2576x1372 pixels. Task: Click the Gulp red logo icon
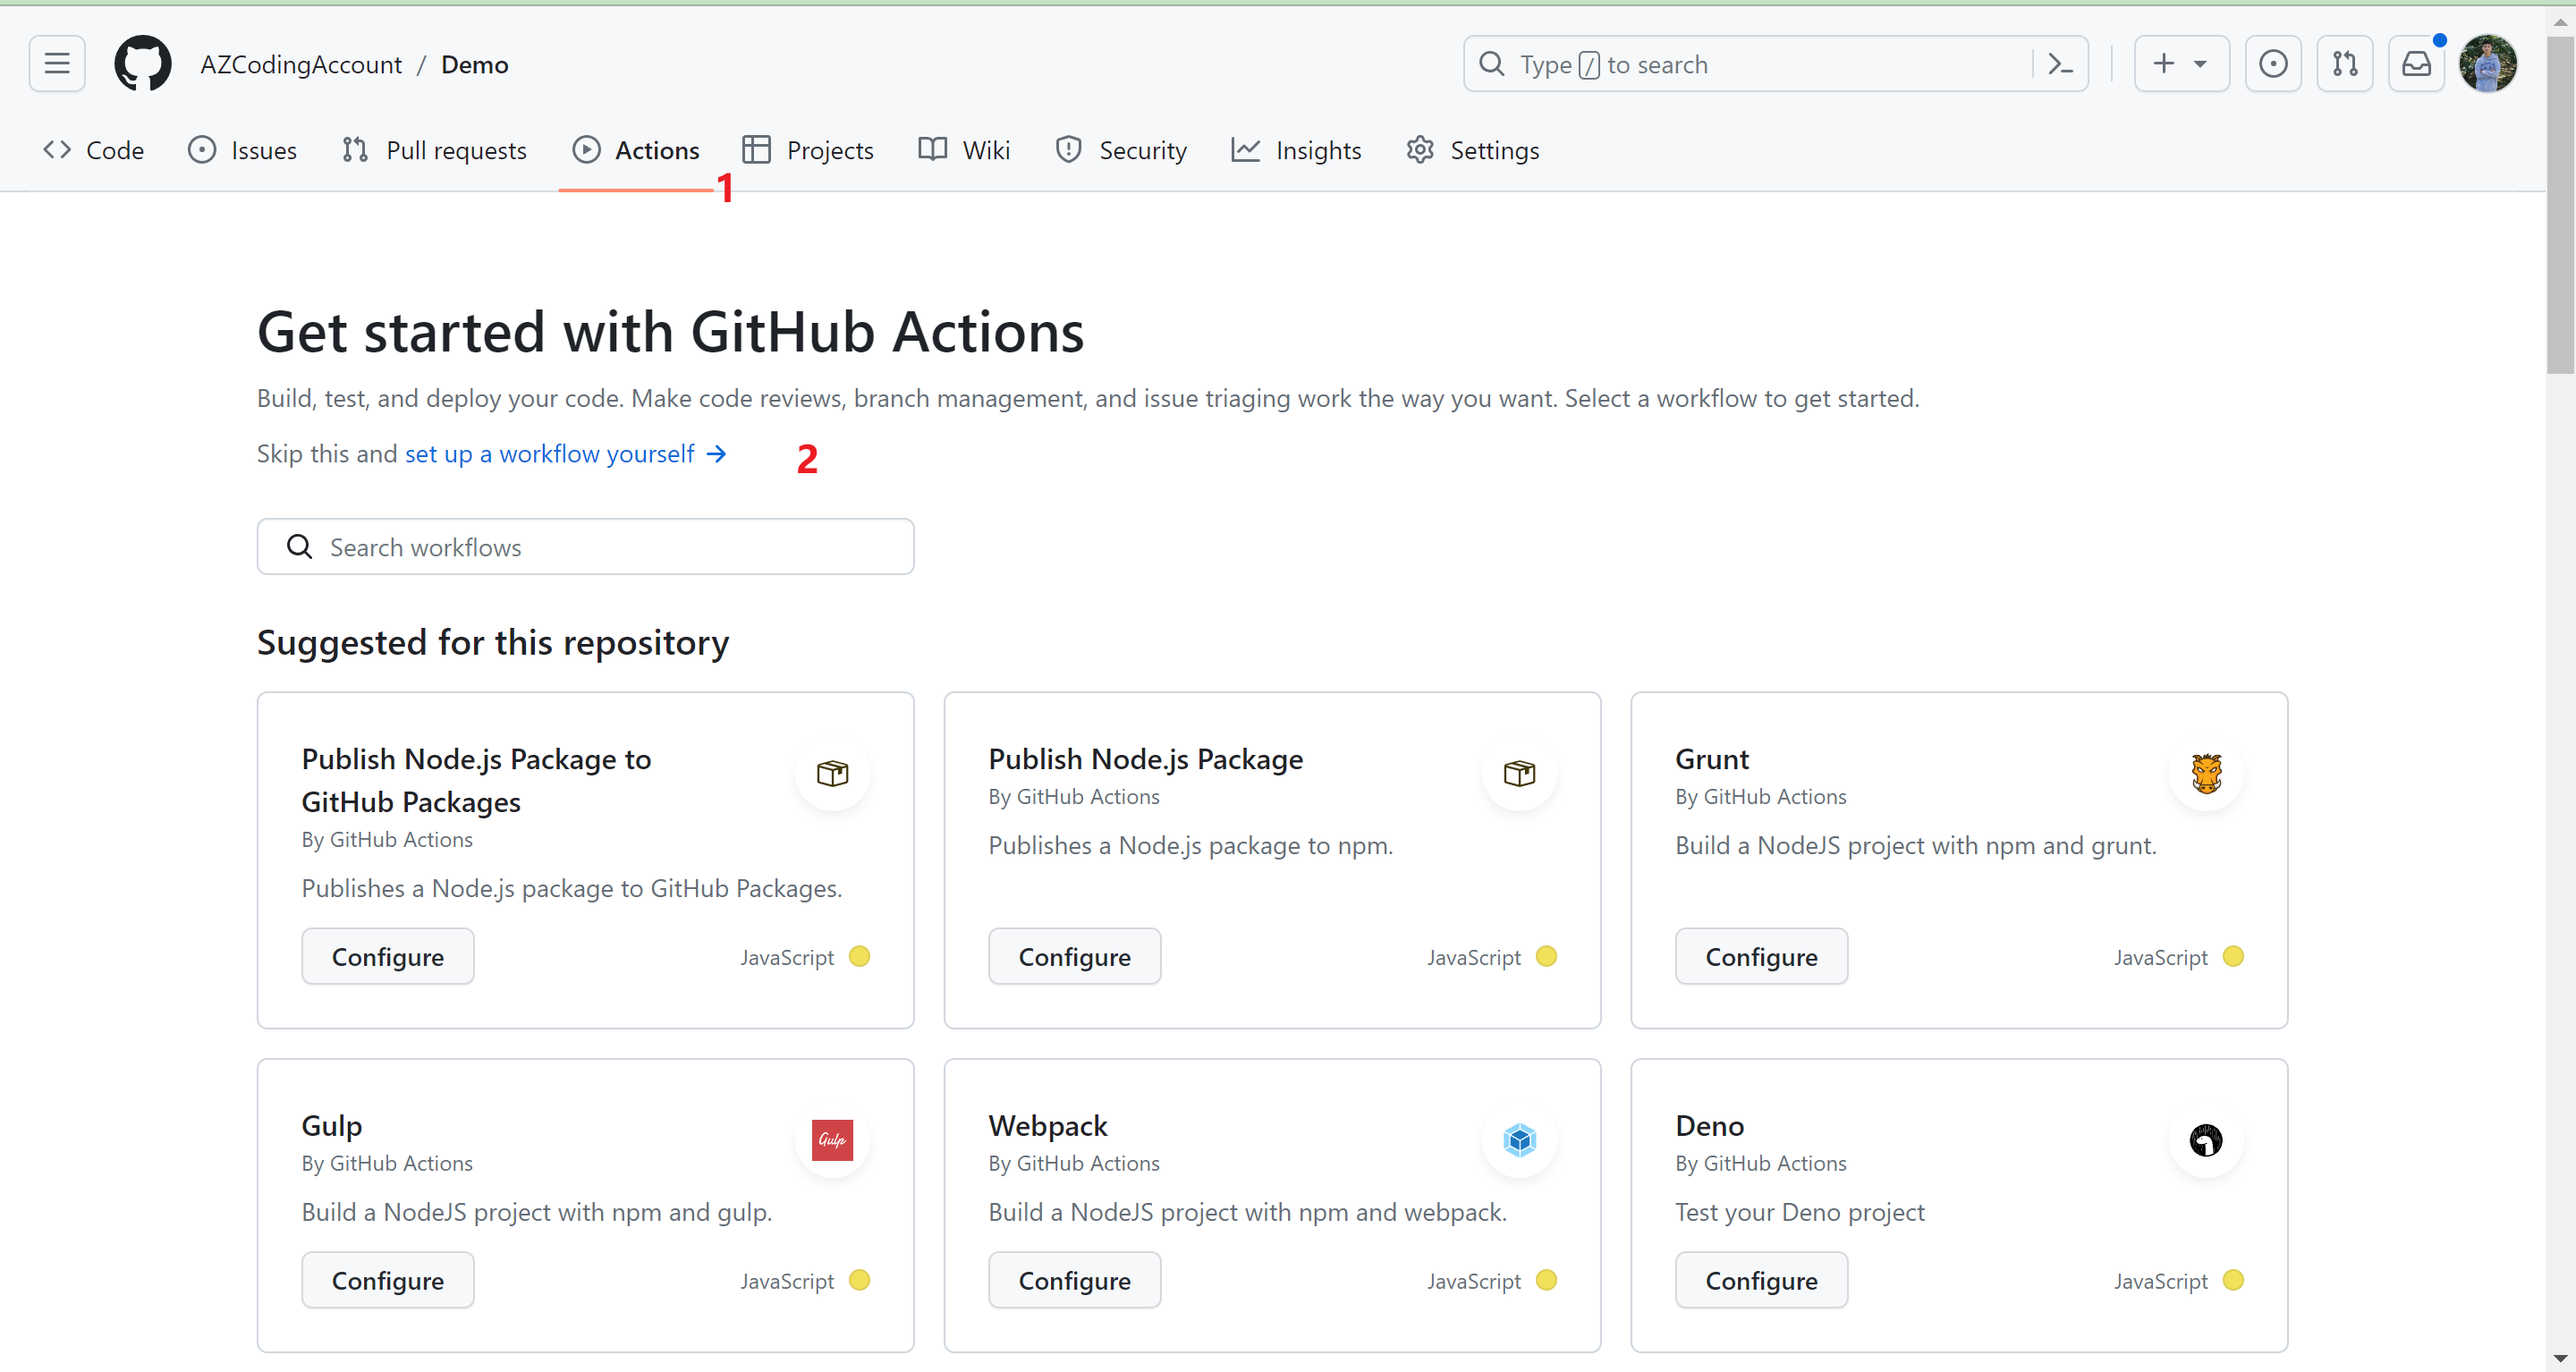click(x=832, y=1140)
